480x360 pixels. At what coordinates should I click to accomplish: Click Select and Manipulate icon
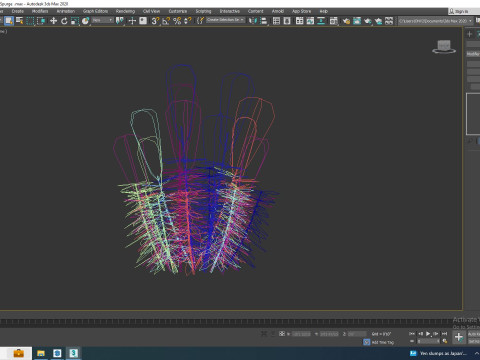(132, 21)
